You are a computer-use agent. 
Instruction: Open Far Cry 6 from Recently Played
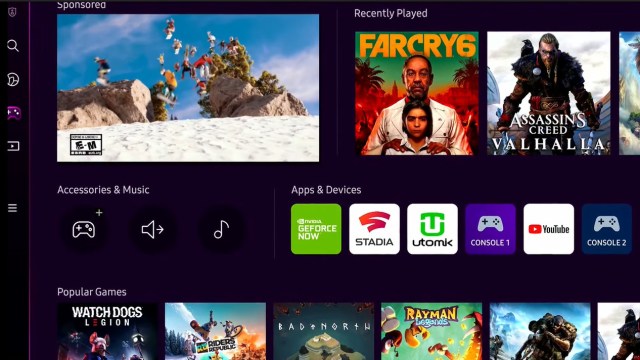[417, 93]
